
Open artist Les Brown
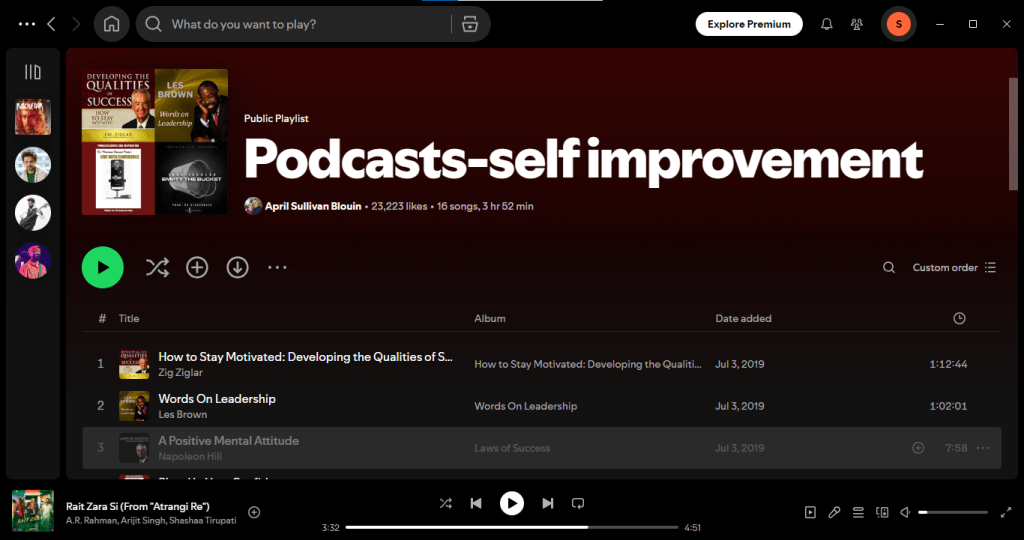pos(183,415)
